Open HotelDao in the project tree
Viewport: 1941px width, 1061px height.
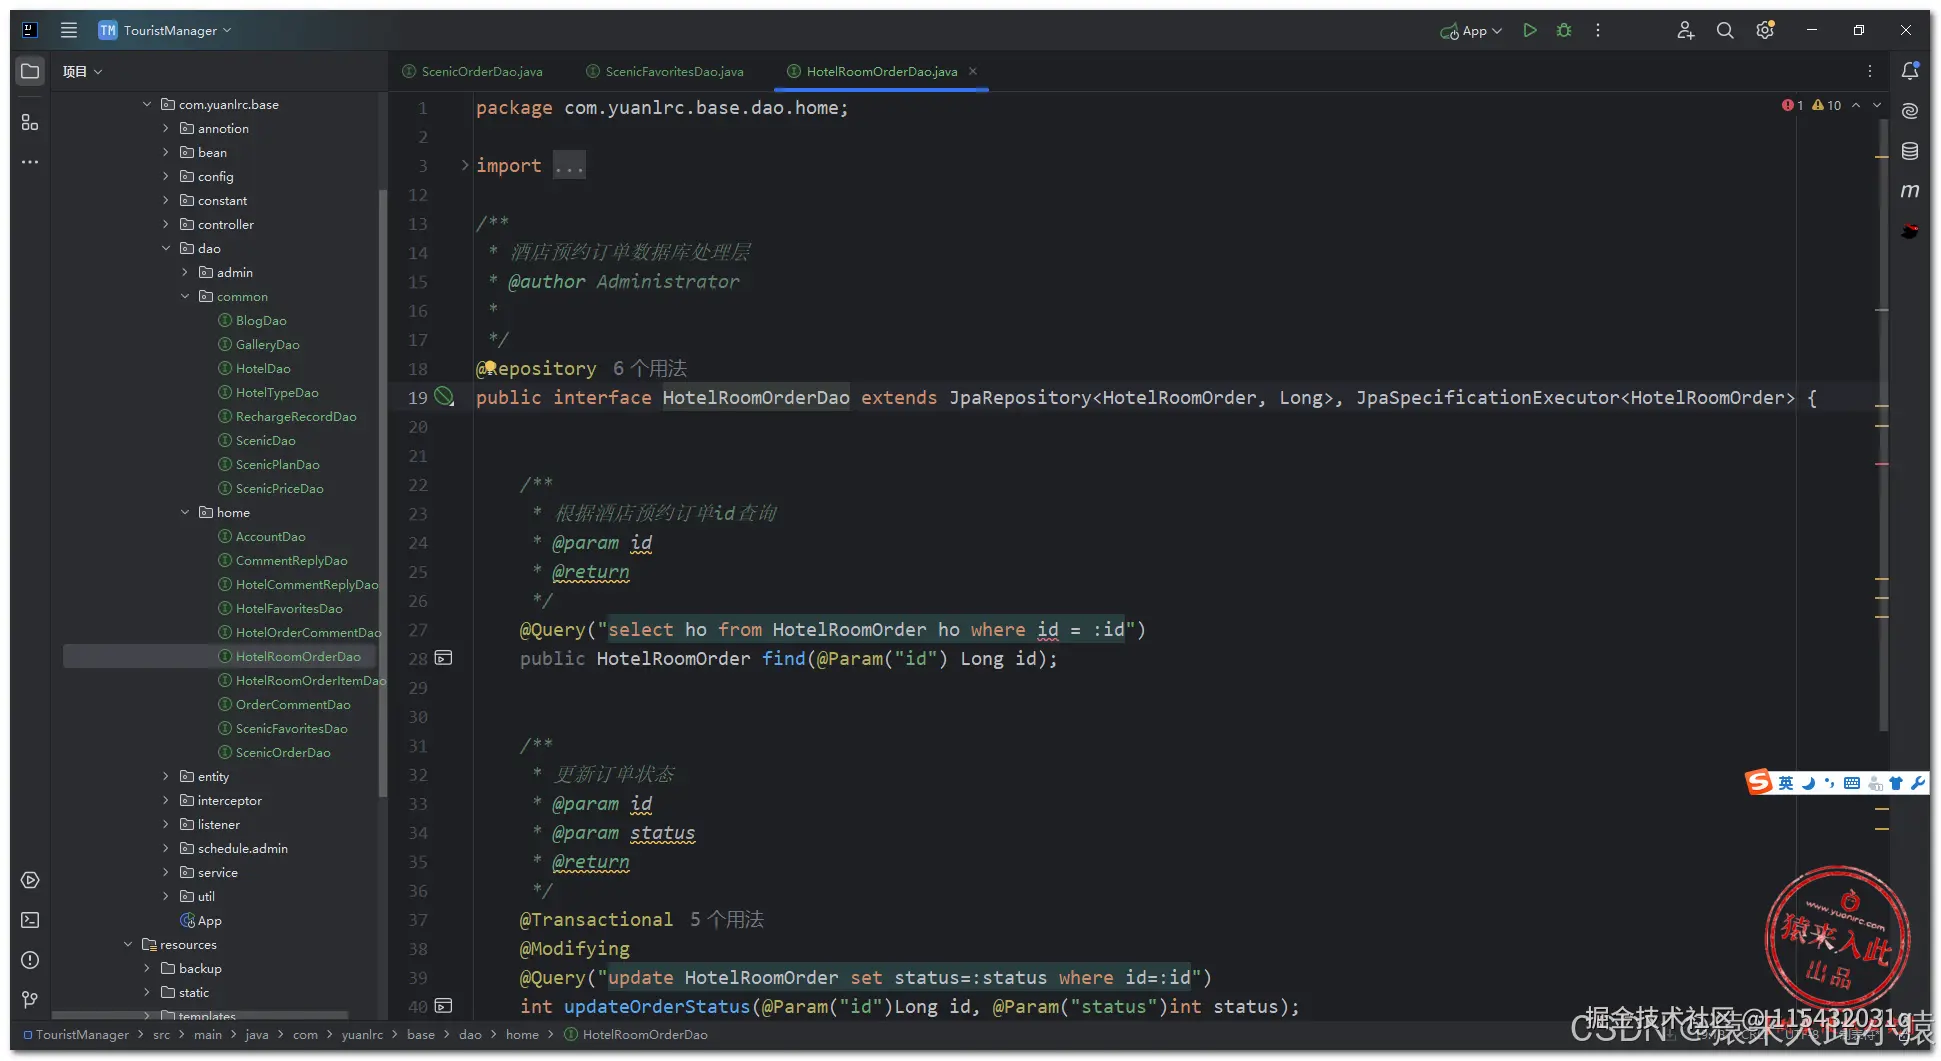(x=255, y=368)
